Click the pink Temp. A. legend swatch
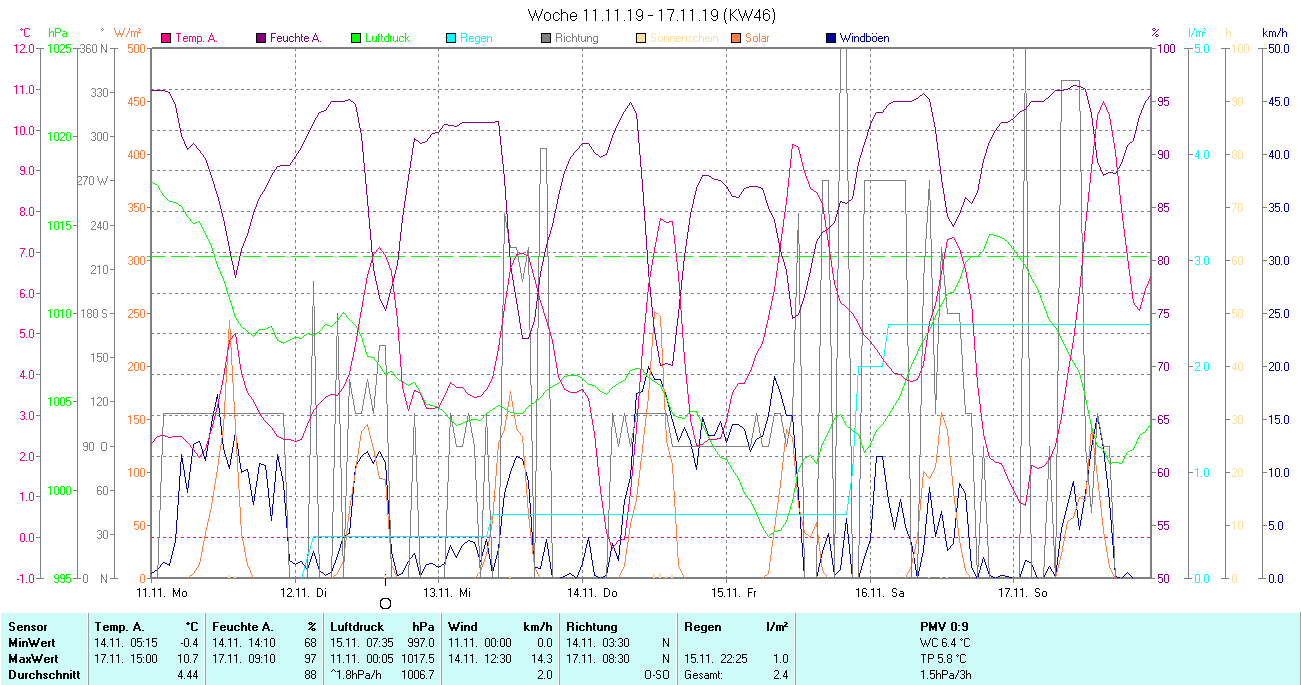 coord(166,38)
